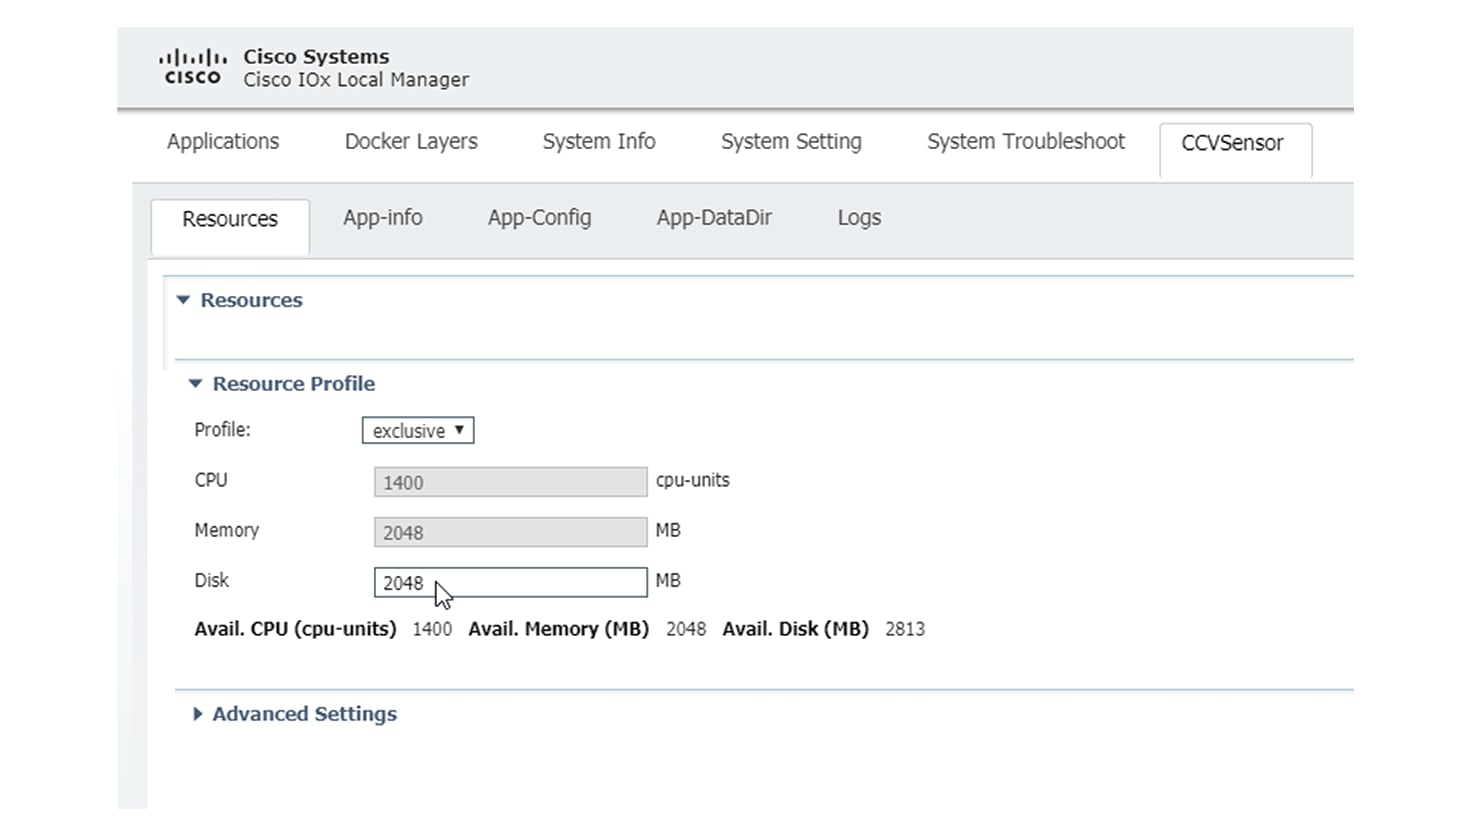Screen dimensions: 1473x836
Task: Open the Applications tab
Action: click(x=223, y=142)
